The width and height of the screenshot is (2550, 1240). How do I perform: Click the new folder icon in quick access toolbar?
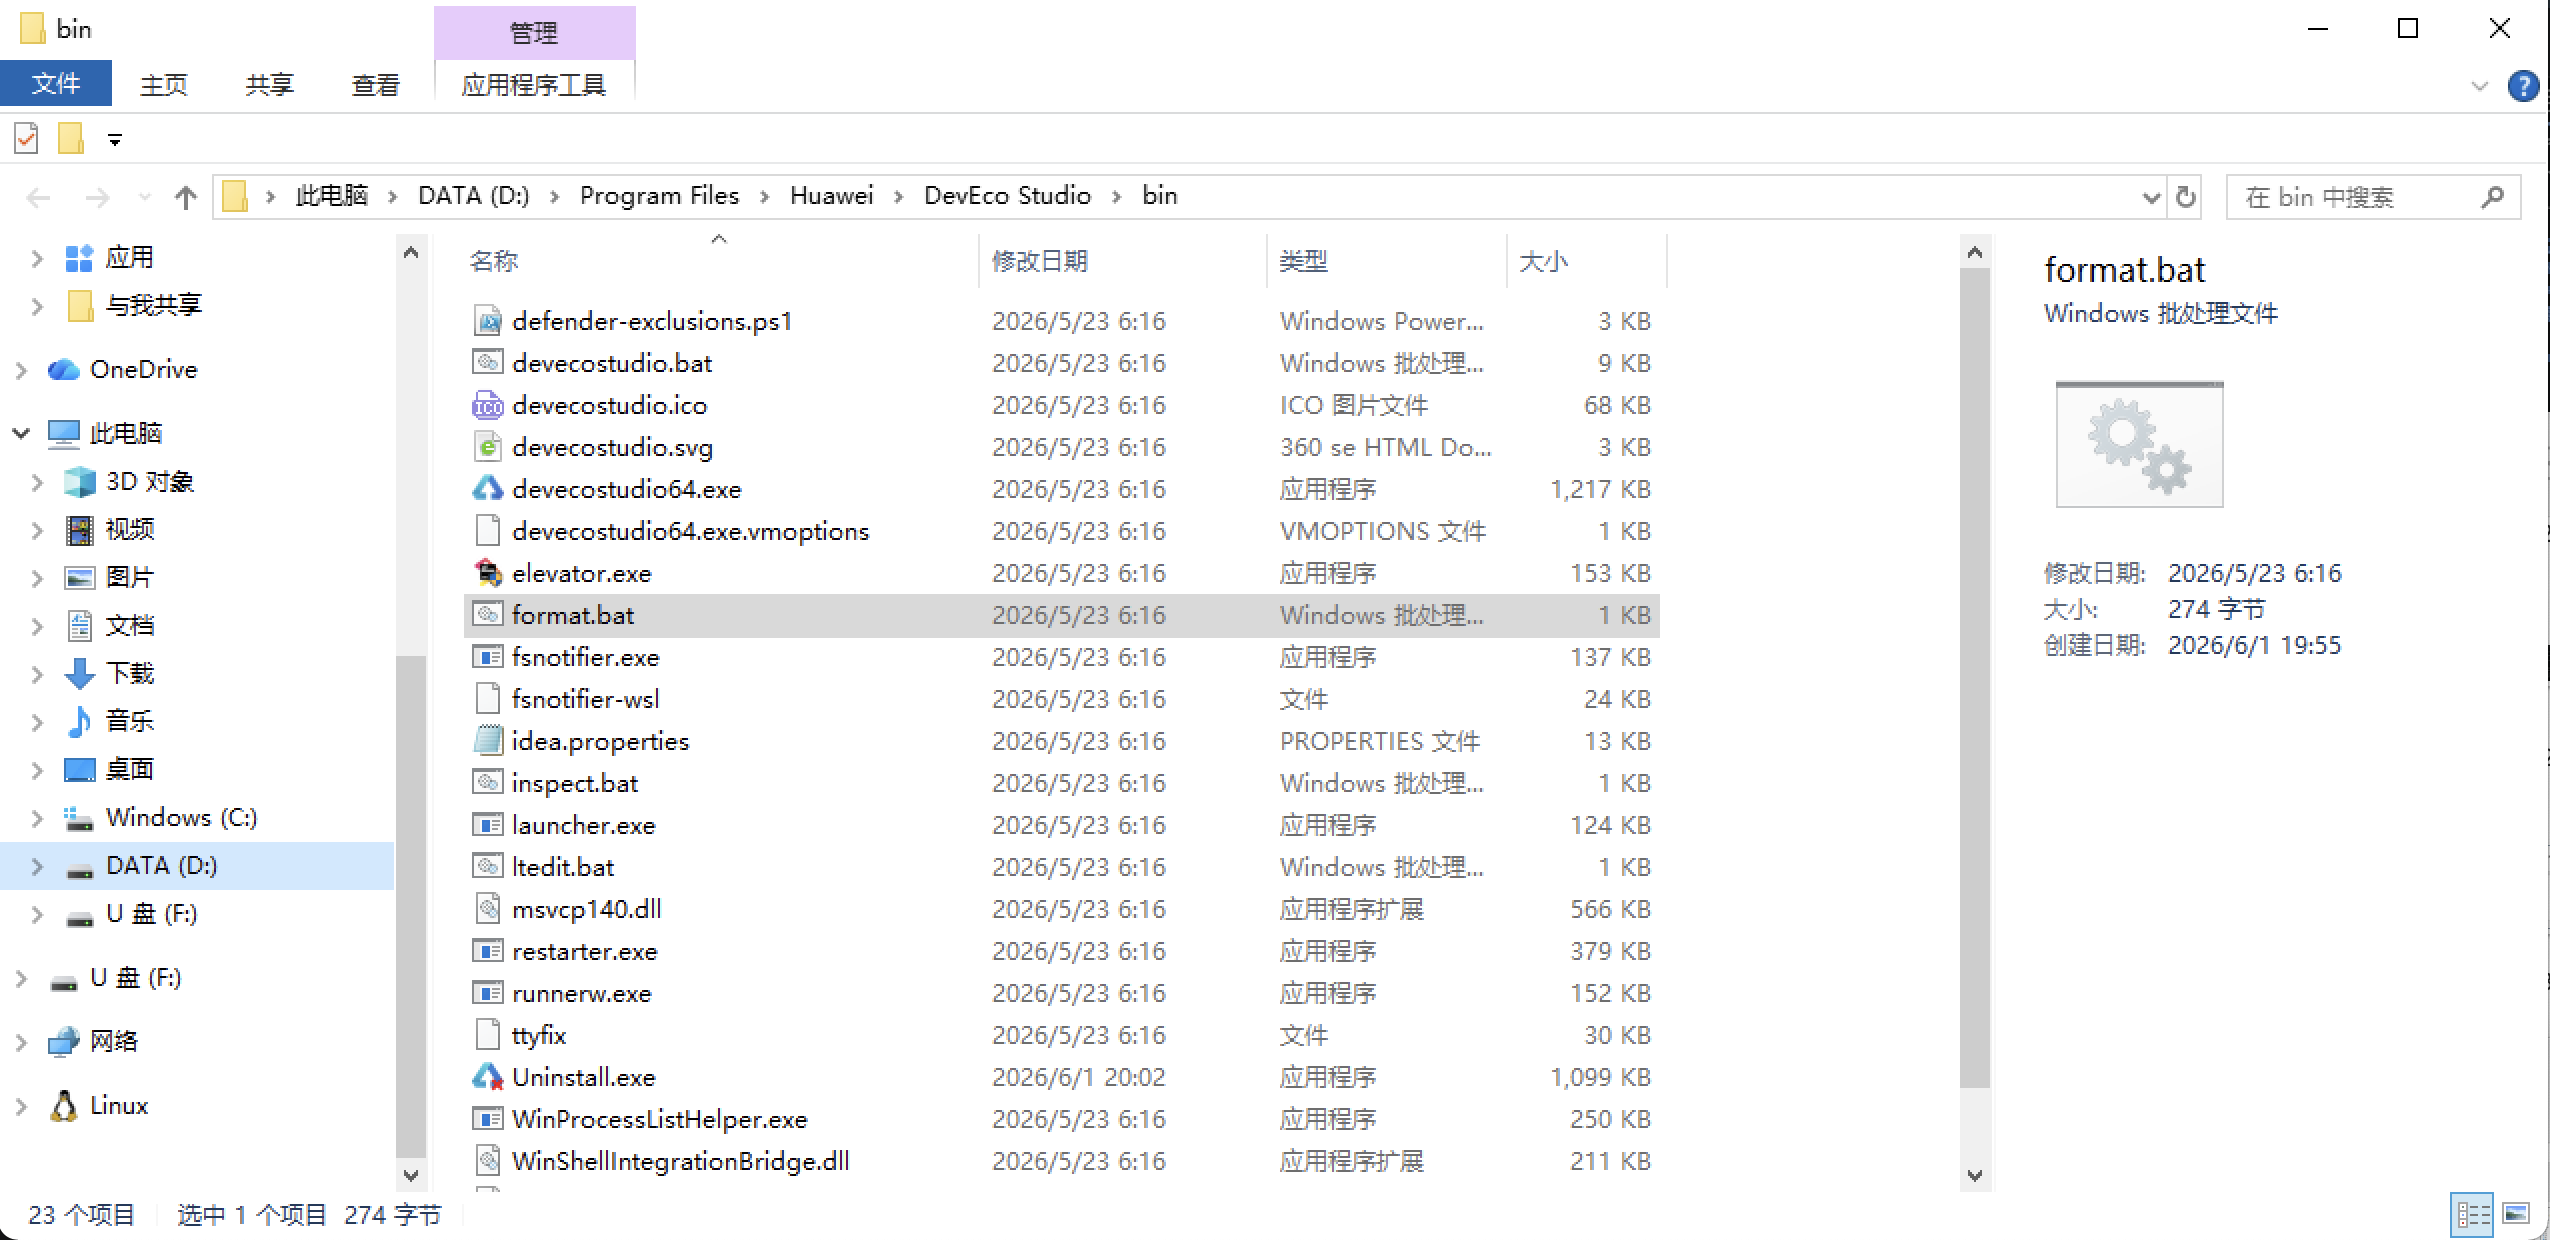(71, 139)
